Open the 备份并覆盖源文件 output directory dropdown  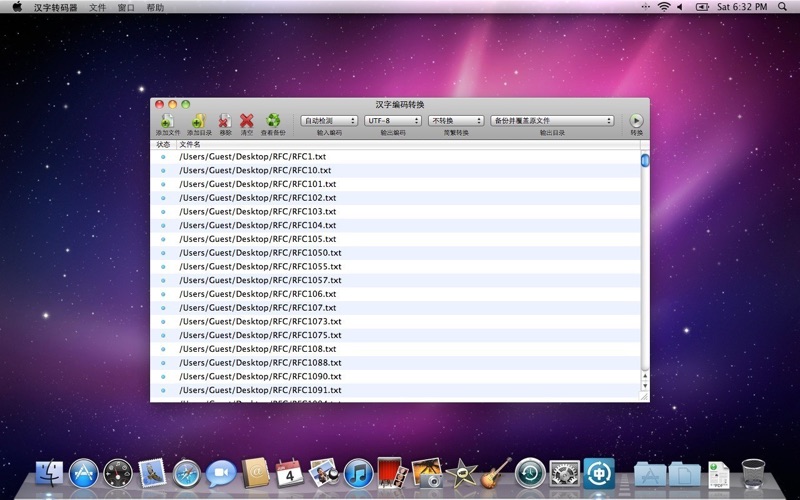tap(552, 121)
